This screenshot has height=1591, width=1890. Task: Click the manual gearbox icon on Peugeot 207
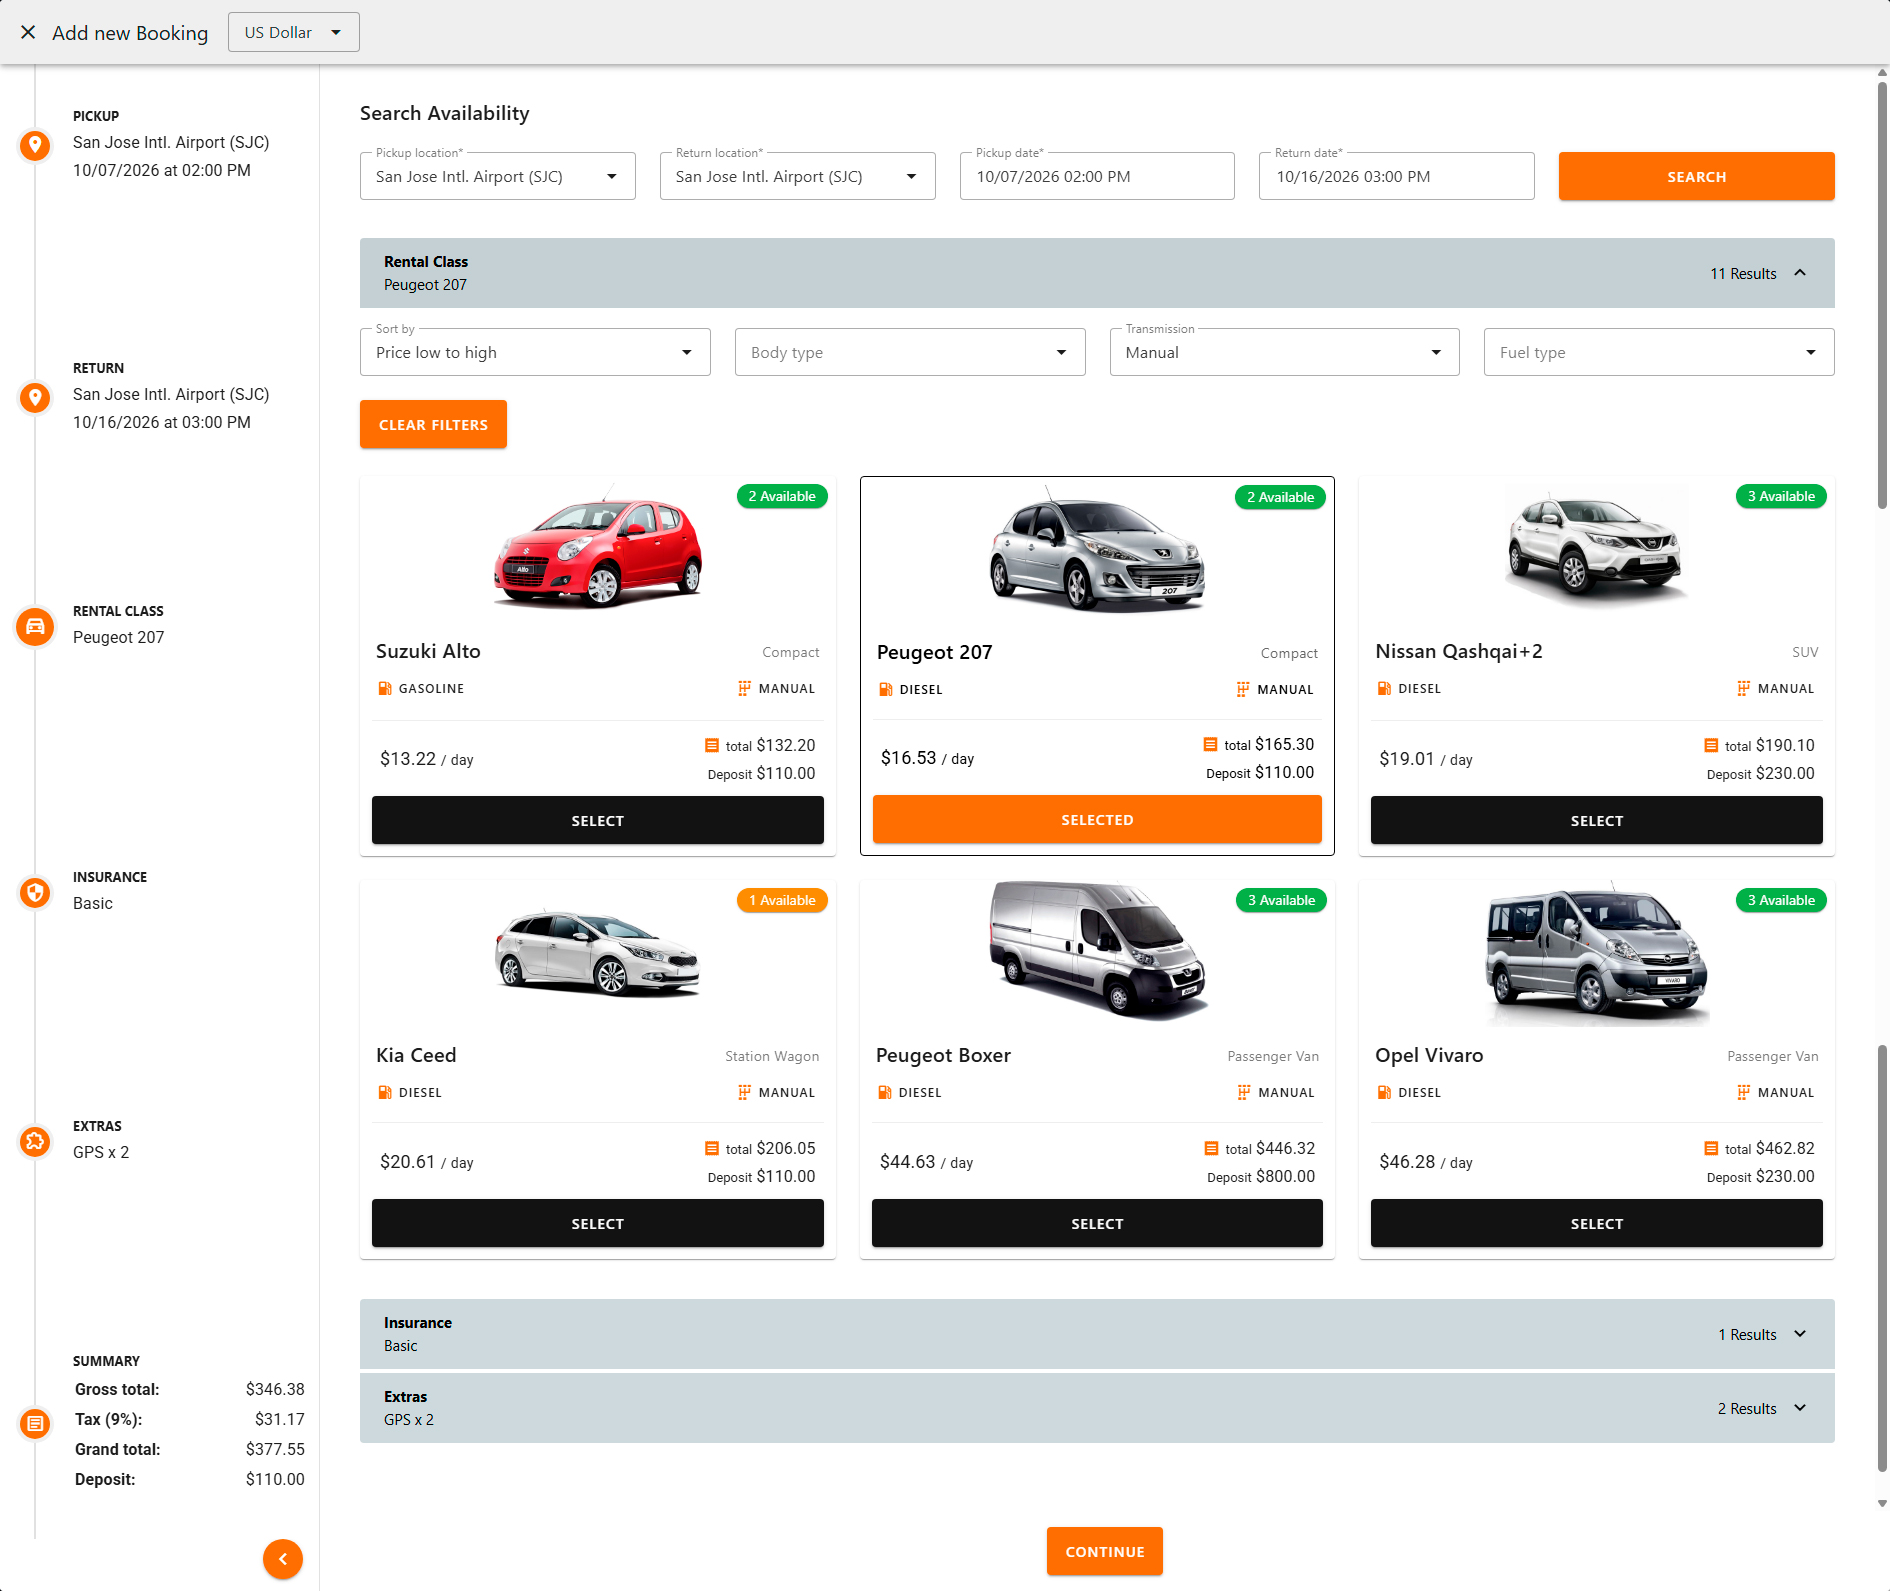(x=1243, y=689)
